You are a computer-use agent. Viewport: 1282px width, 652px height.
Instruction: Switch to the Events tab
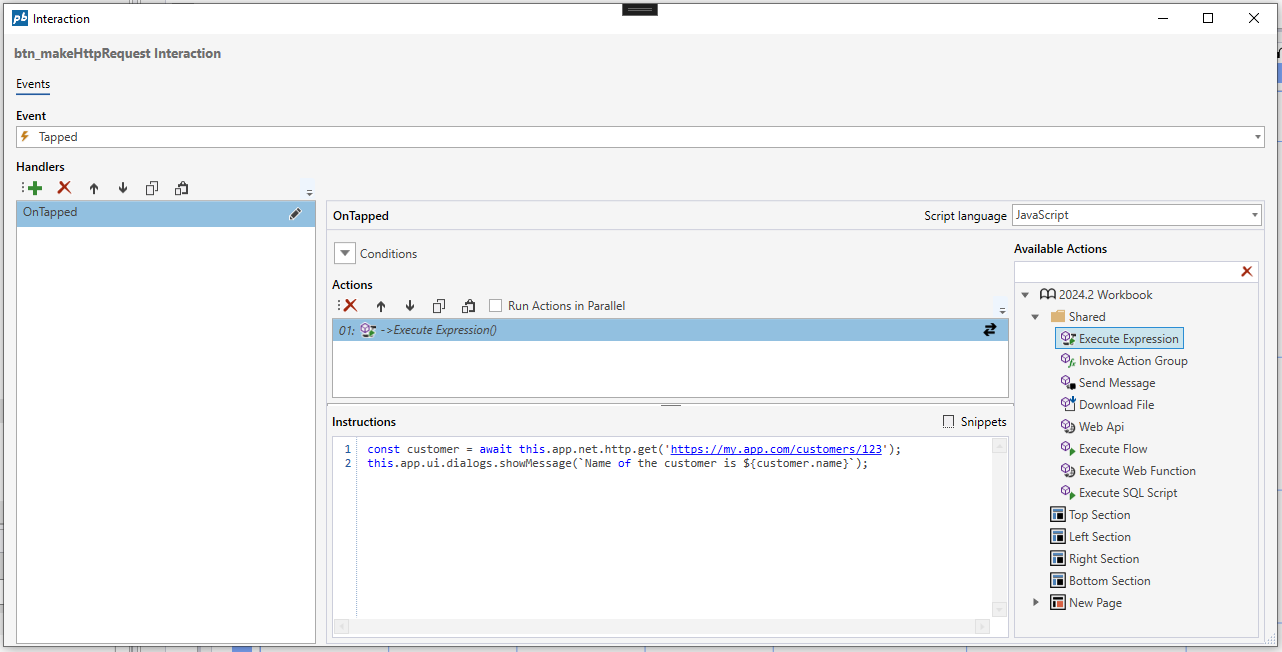pyautogui.click(x=33, y=85)
